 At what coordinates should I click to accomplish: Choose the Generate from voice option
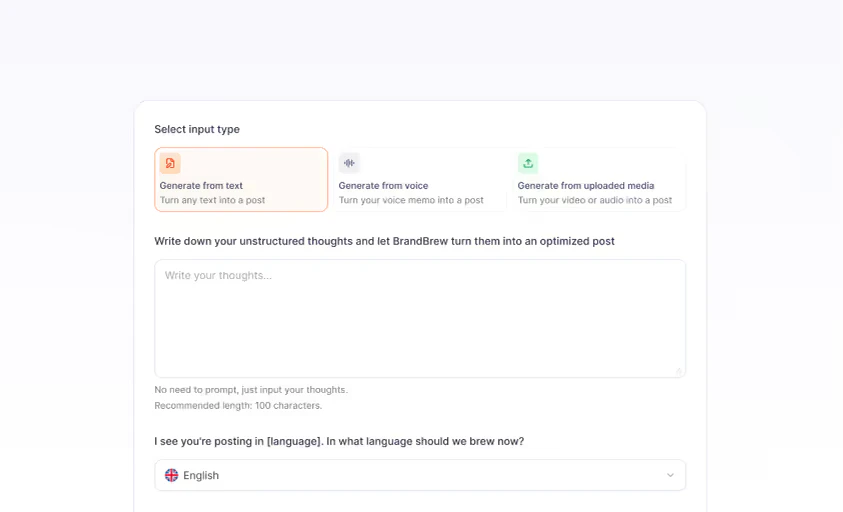click(x=420, y=180)
